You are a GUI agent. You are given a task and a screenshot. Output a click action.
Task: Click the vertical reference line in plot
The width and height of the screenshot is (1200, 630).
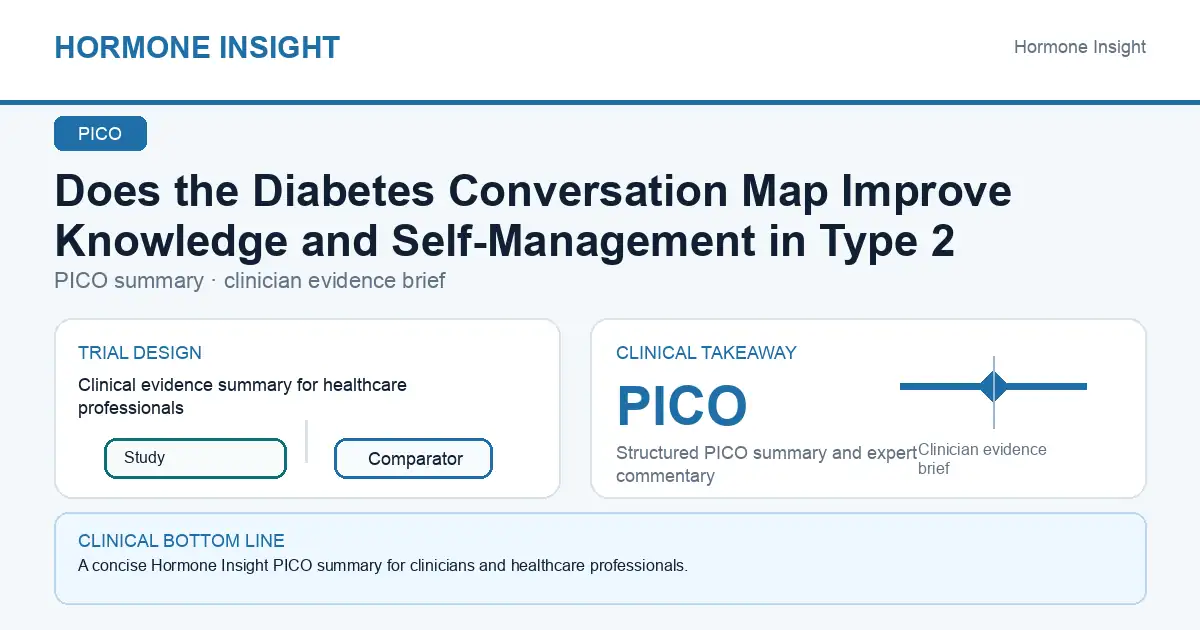click(x=994, y=392)
